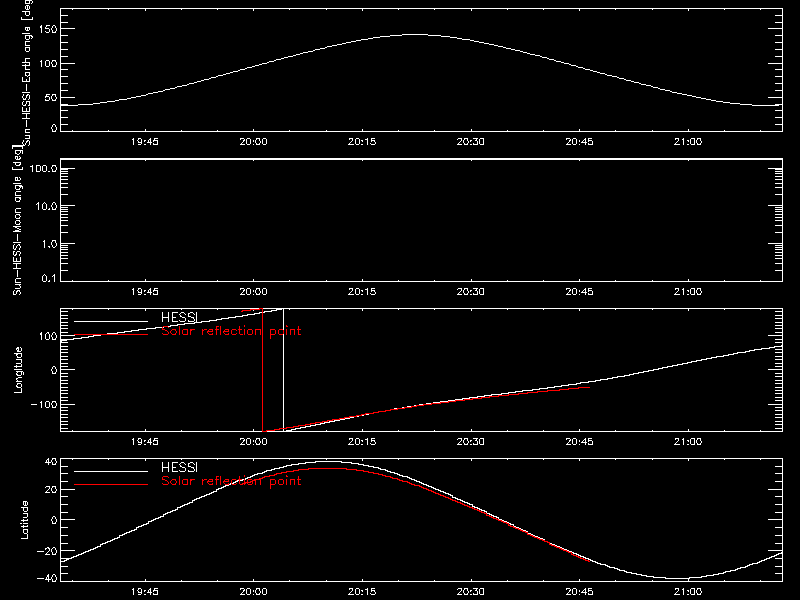Click the Latitude axis label
Viewport: 800px width, 600px height.
click(x=24, y=520)
